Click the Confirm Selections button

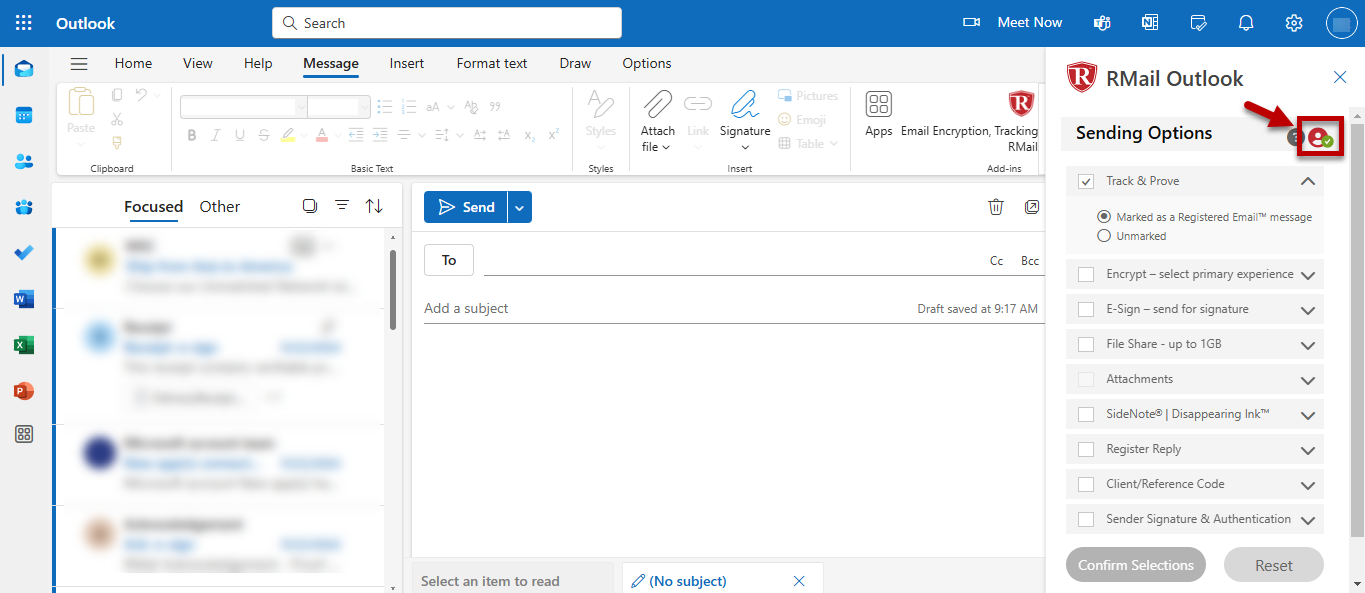[x=1135, y=565]
